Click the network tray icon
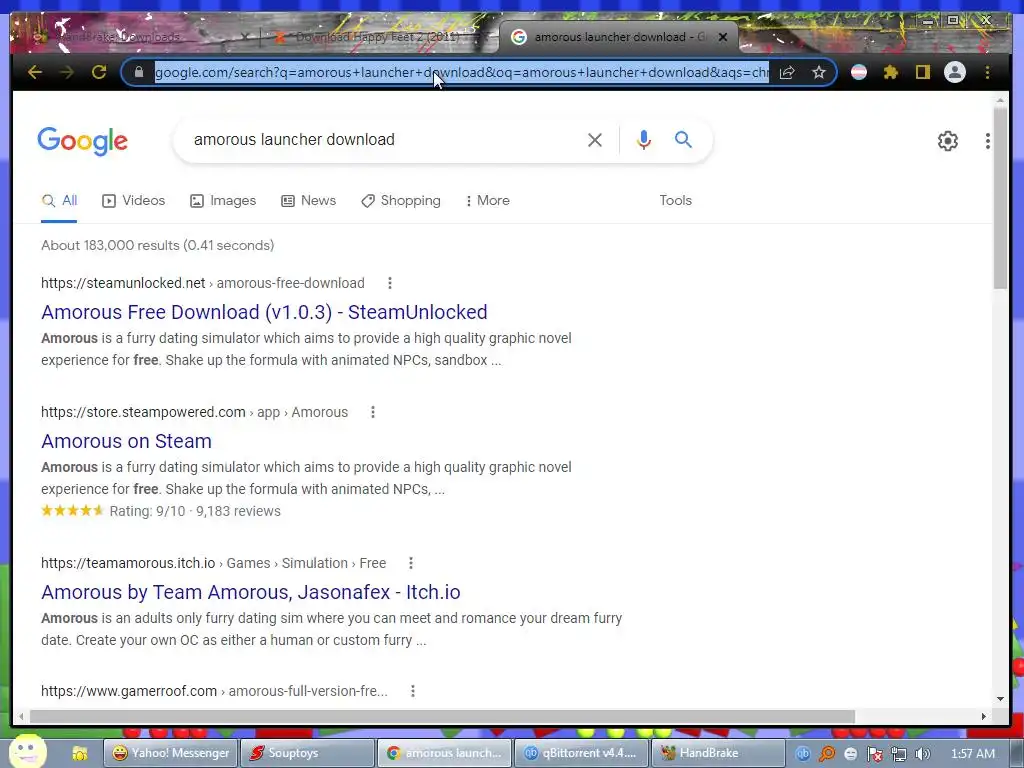 (x=899, y=754)
